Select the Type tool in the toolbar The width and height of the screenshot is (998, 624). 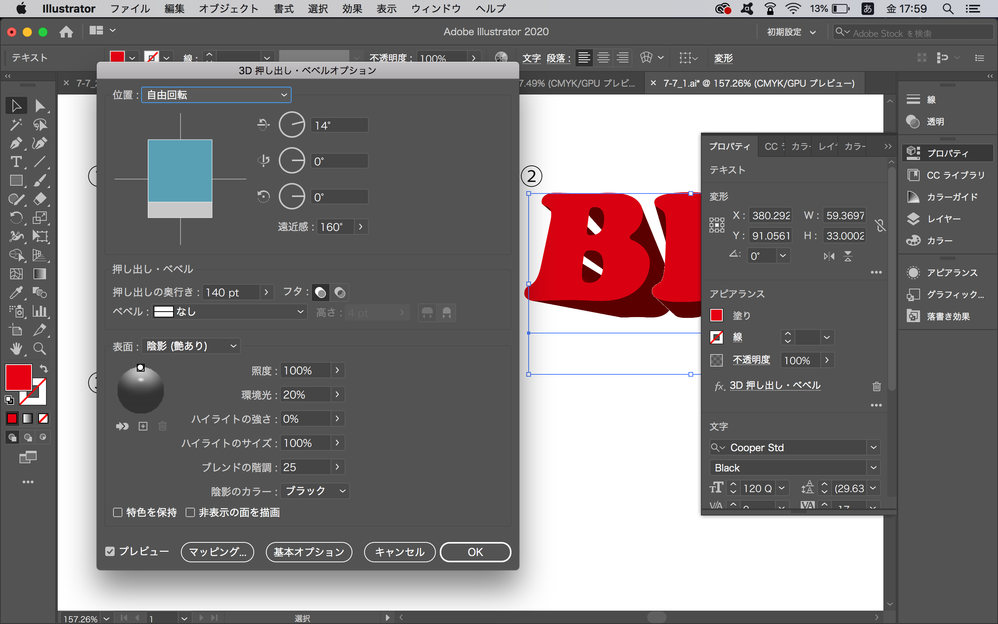point(17,162)
